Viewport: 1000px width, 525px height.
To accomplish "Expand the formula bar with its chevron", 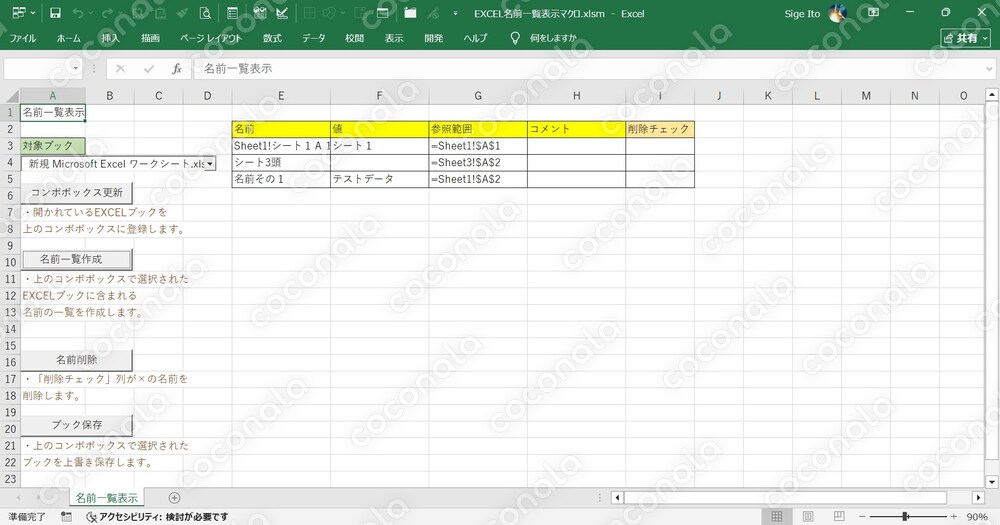I will [x=989, y=68].
